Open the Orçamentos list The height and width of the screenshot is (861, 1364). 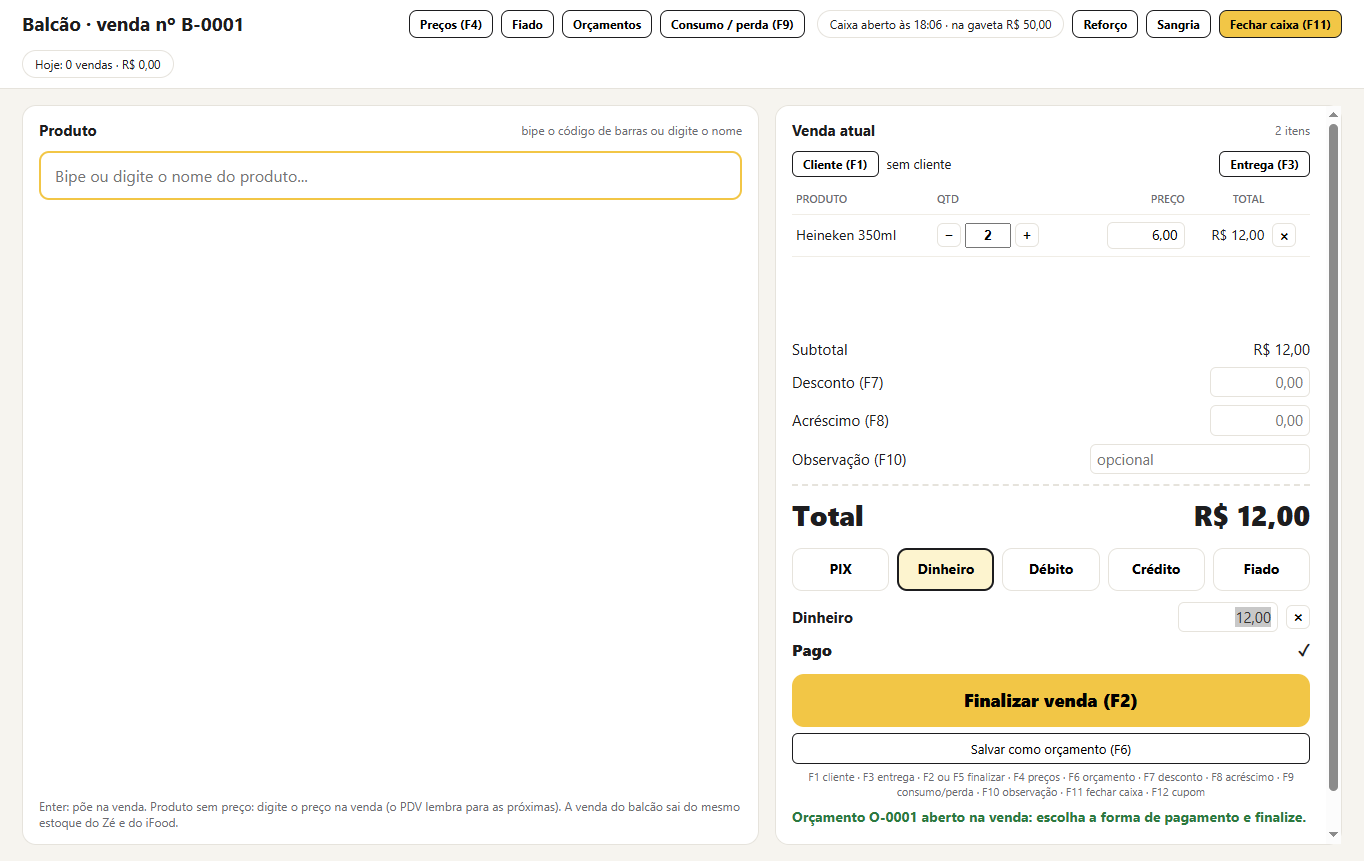[x=607, y=25]
